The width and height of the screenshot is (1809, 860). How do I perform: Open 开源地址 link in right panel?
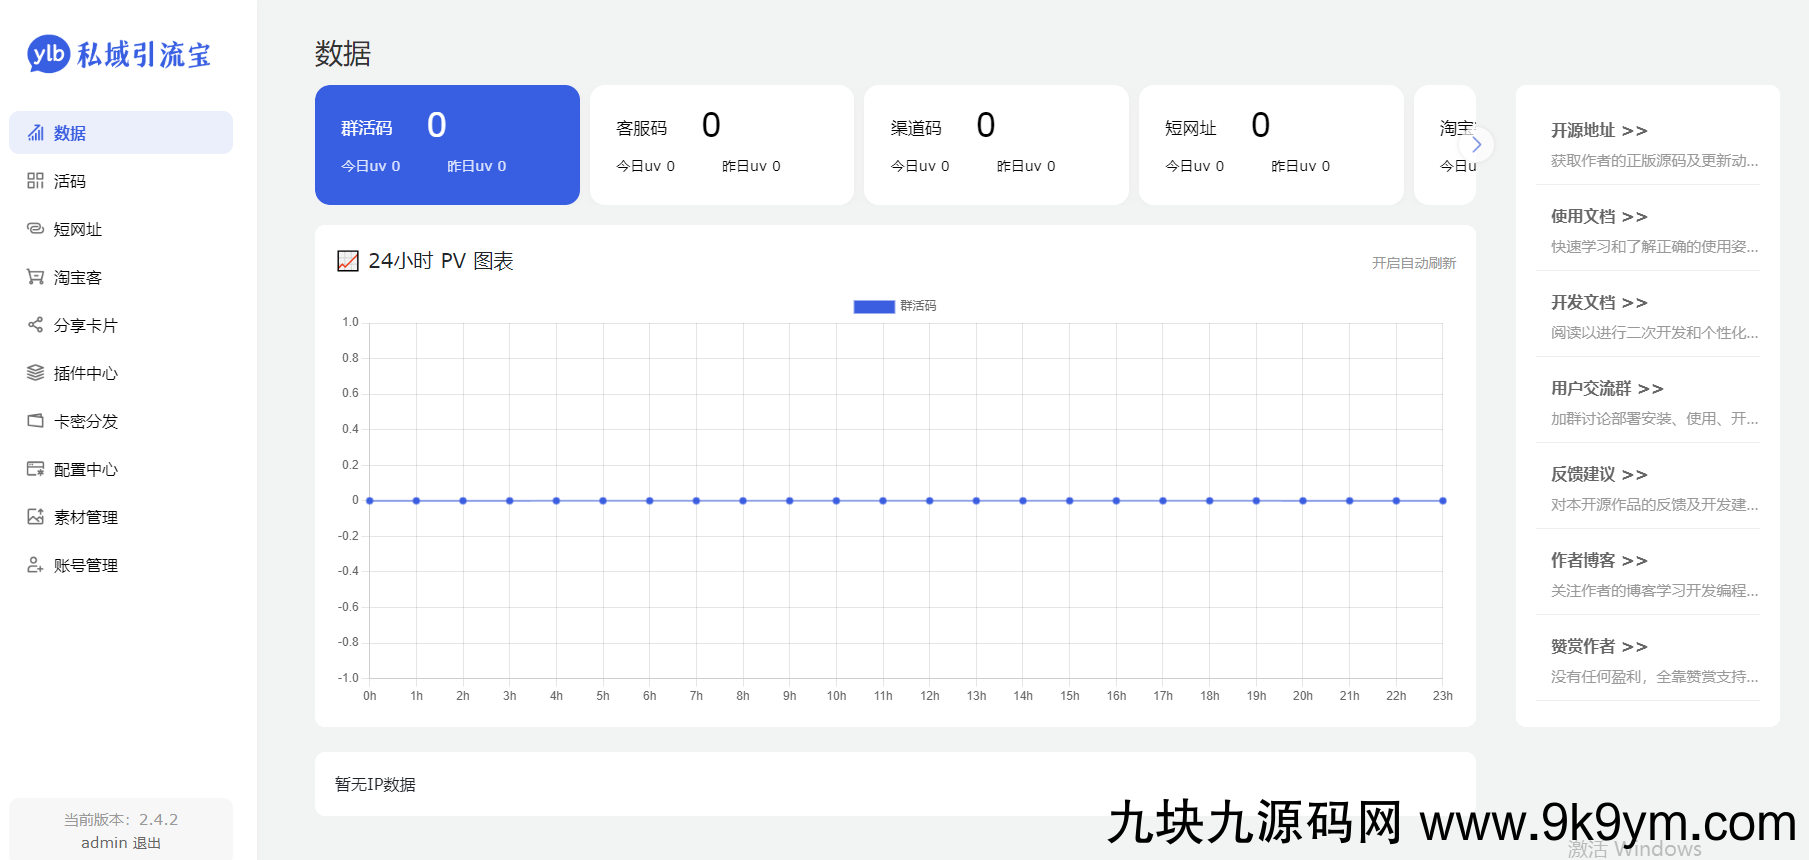click(1598, 130)
